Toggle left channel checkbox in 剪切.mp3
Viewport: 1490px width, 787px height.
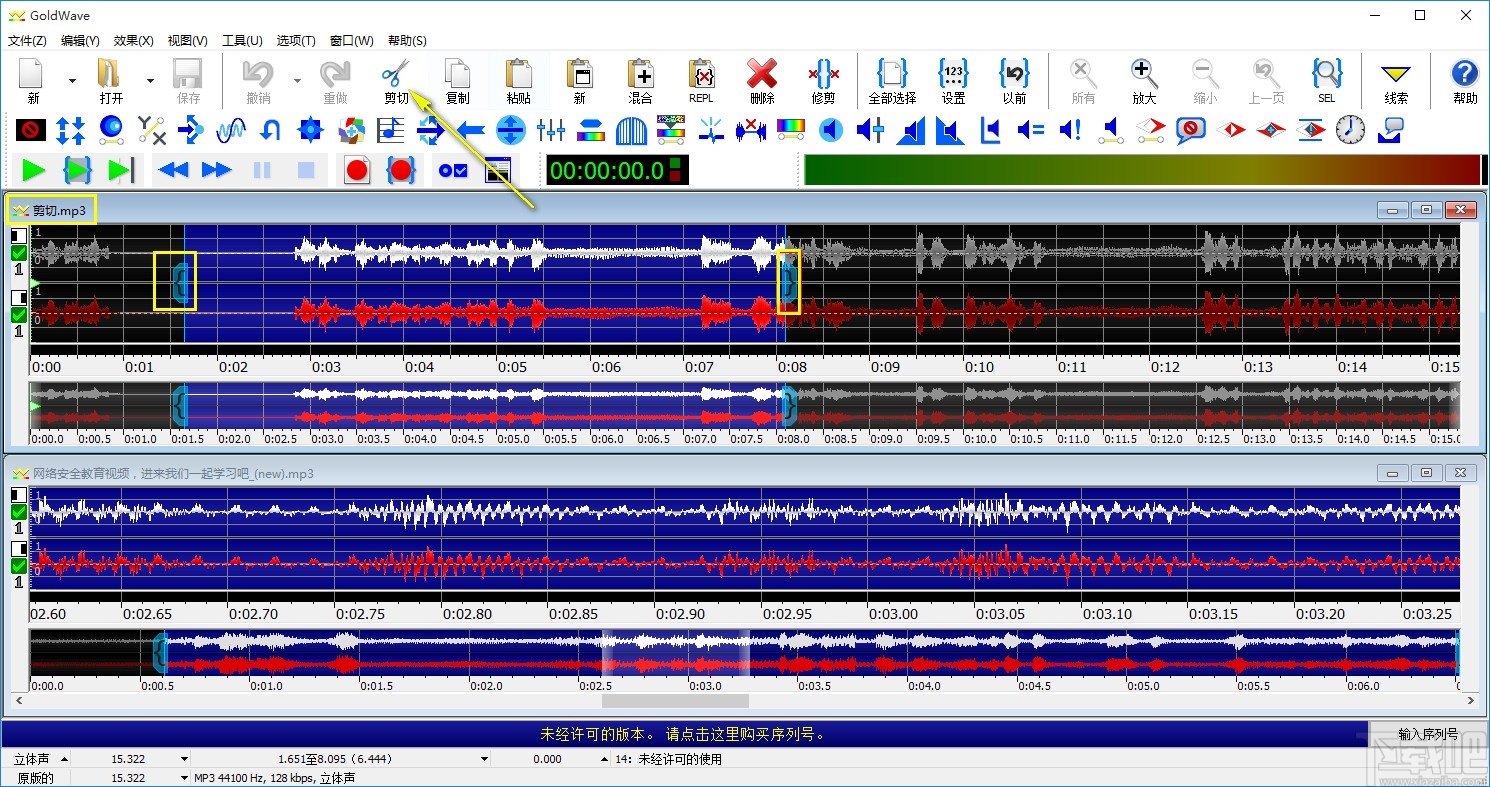pyautogui.click(x=19, y=254)
